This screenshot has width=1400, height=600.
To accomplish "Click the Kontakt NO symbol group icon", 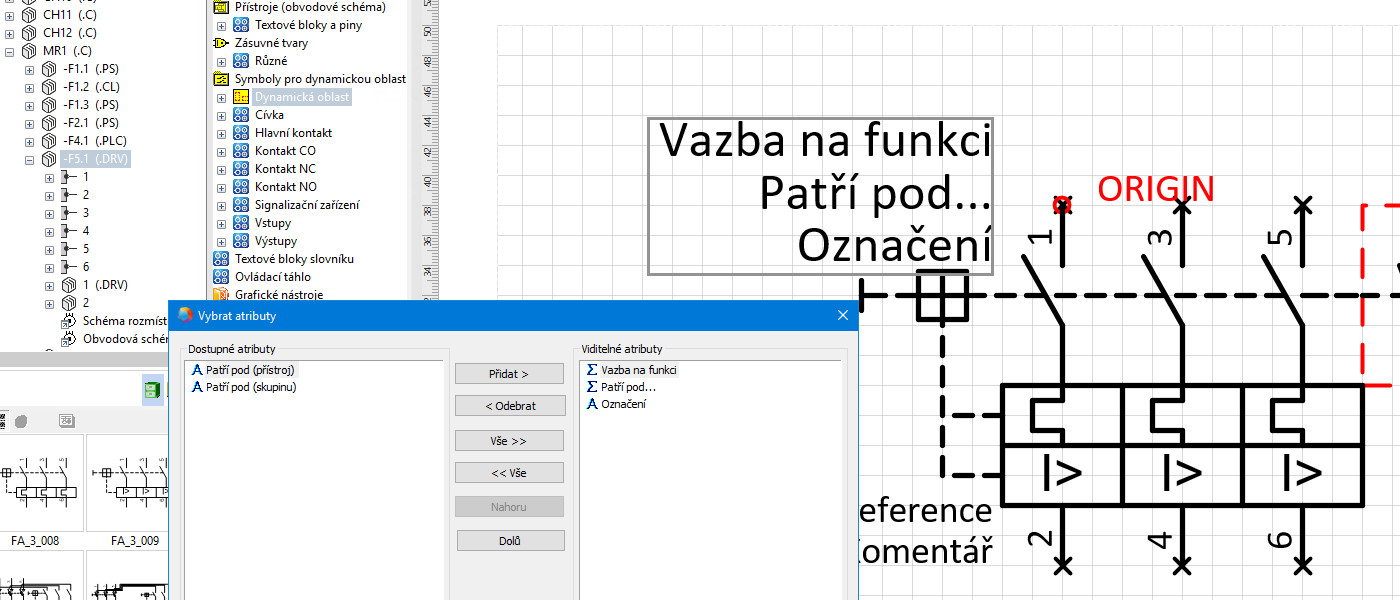I will (x=241, y=187).
